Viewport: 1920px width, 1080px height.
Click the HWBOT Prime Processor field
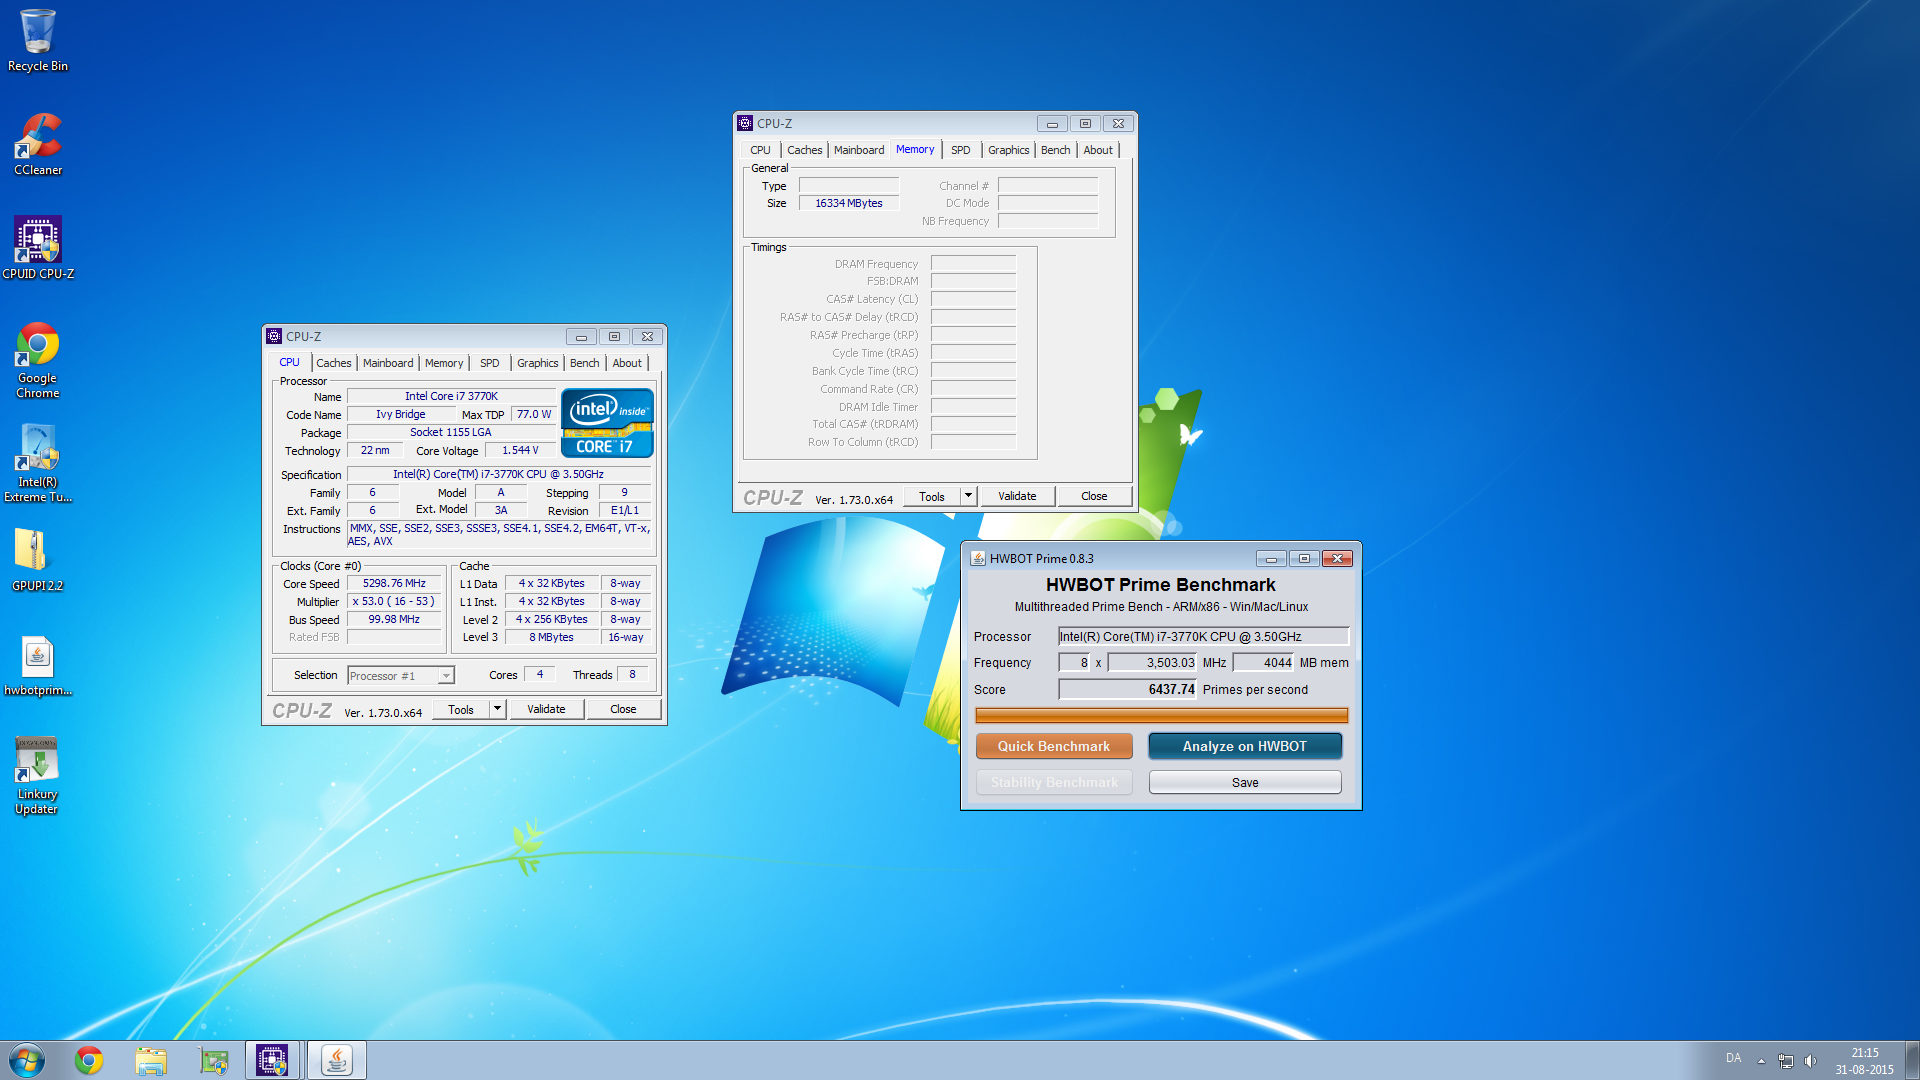point(1203,636)
